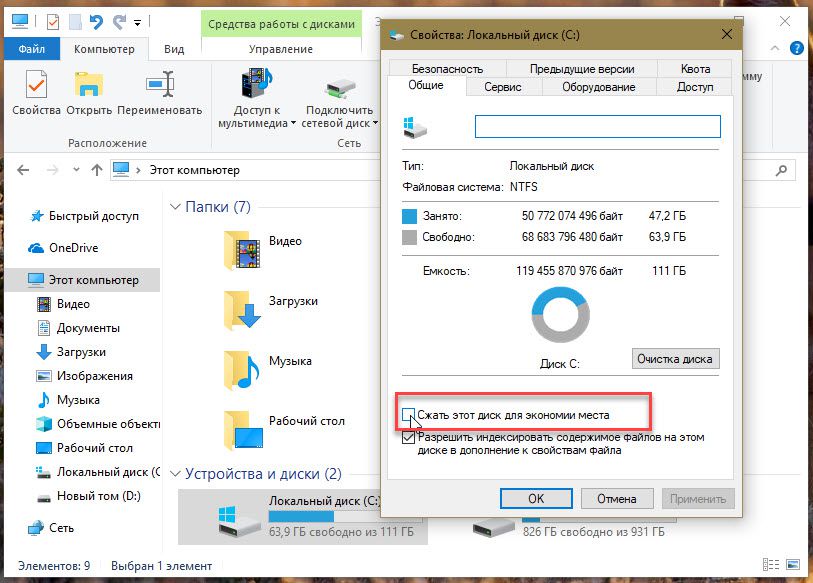Open the Музыка folder in main pane
Image resolution: width=813 pixels, height=583 pixels.
pos(243,368)
